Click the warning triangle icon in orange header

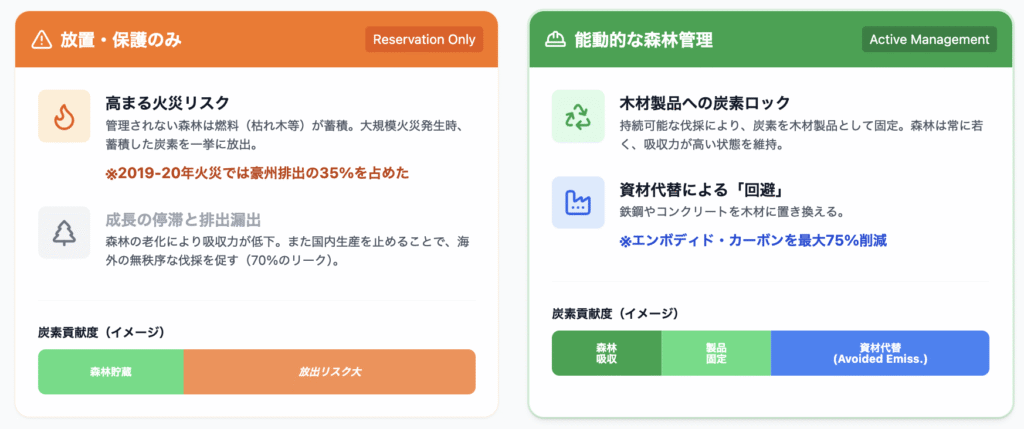click(x=41, y=40)
